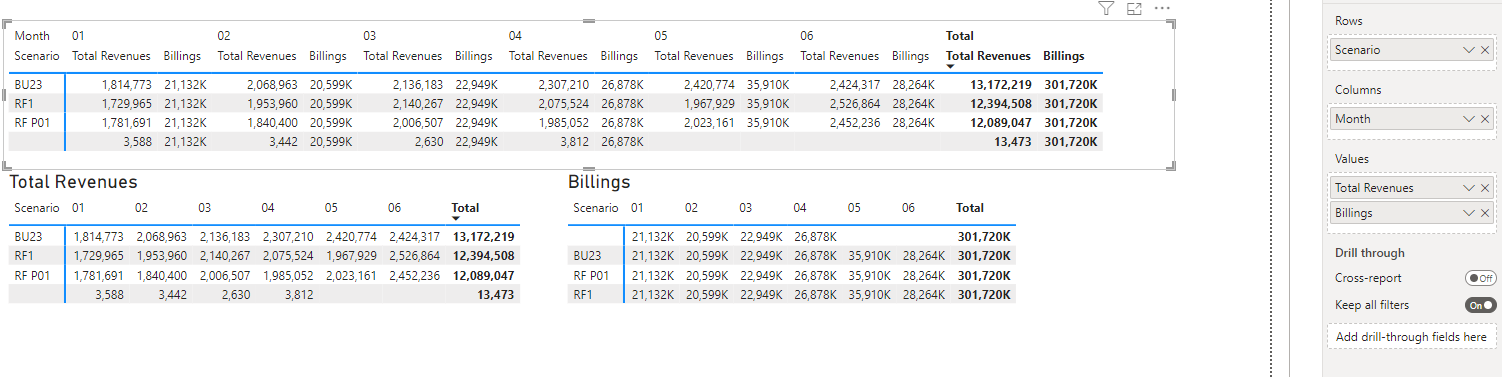Click the Focus mode icon

click(1134, 8)
